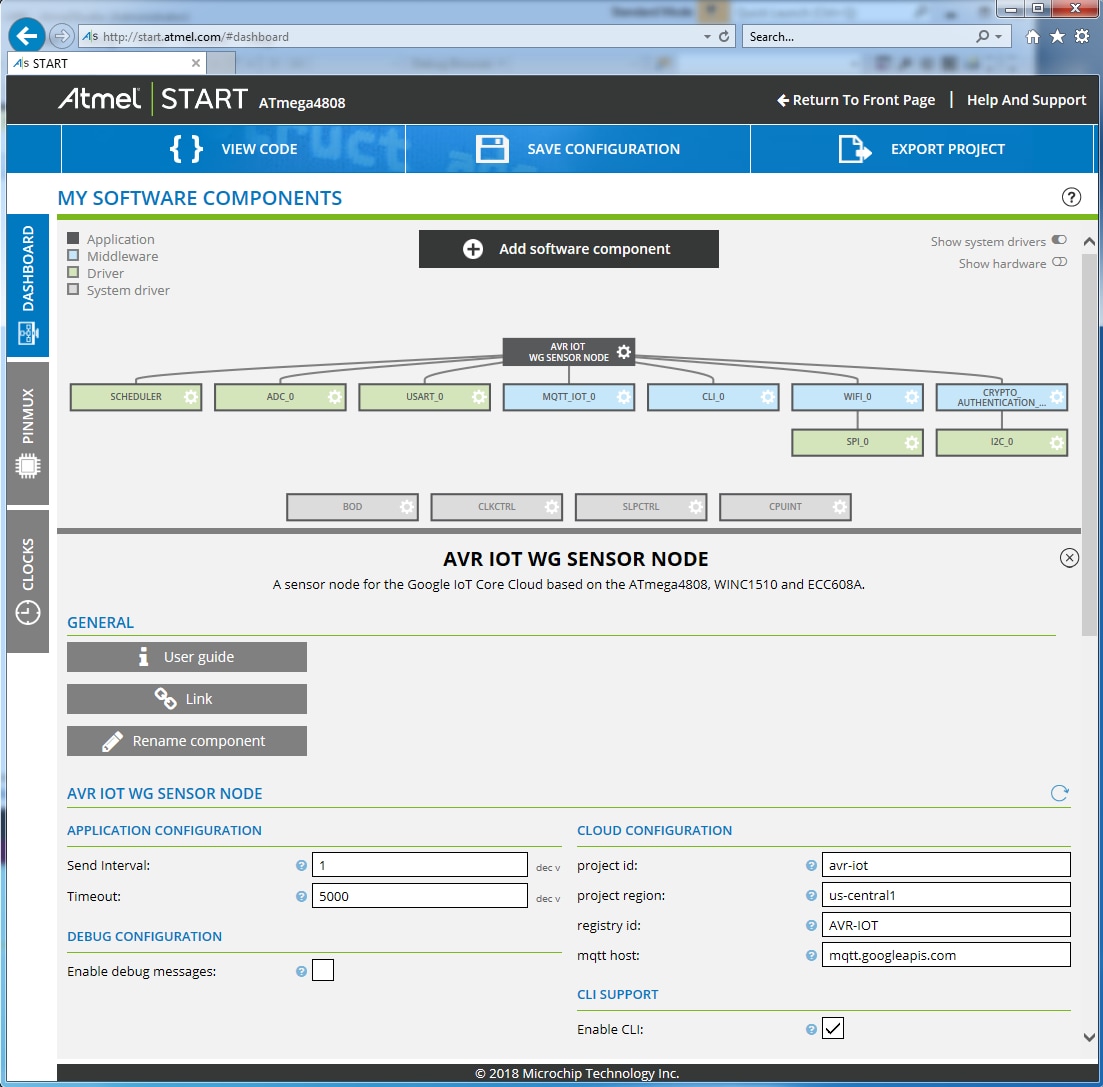Click the help question mark icon

pos(1071,197)
